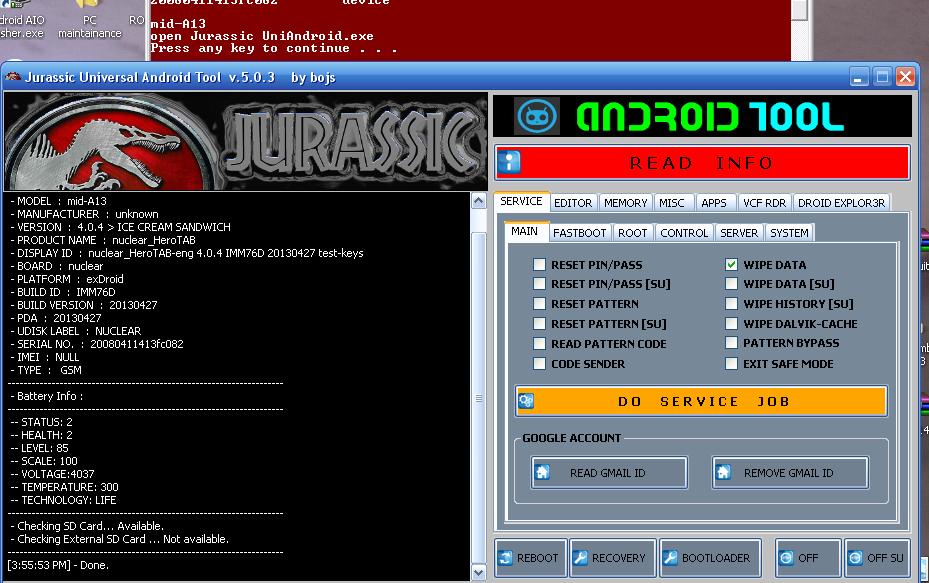
Task: Click the REBOOT icon button
Action: pos(504,558)
